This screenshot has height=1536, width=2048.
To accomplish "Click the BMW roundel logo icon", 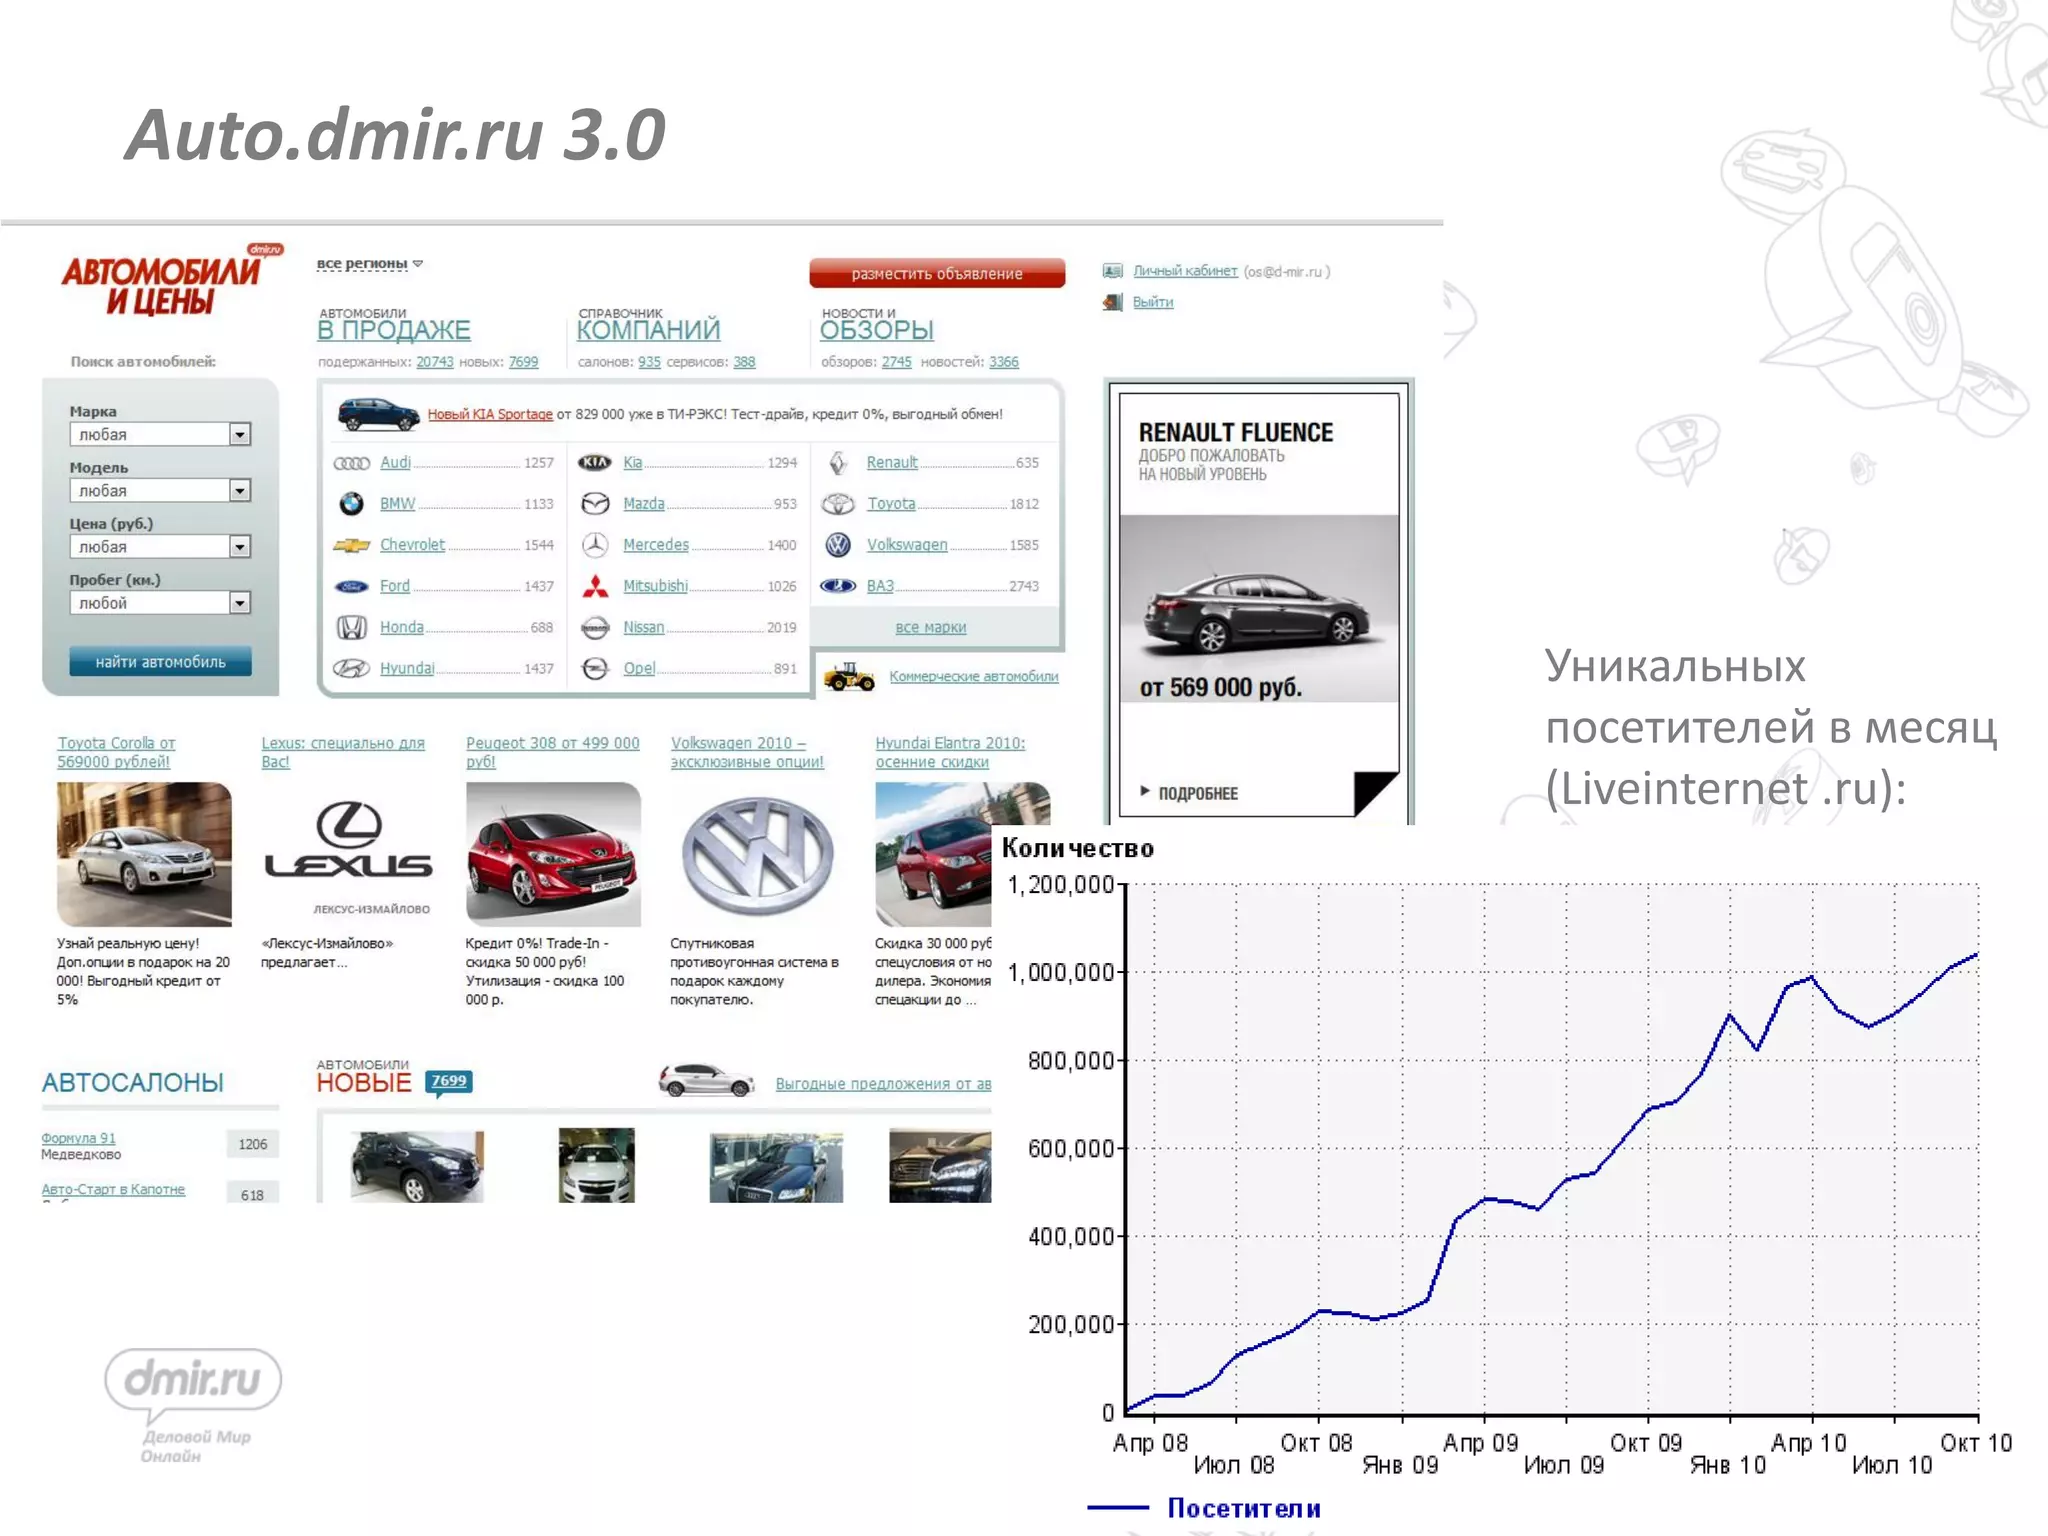I will (x=351, y=504).
